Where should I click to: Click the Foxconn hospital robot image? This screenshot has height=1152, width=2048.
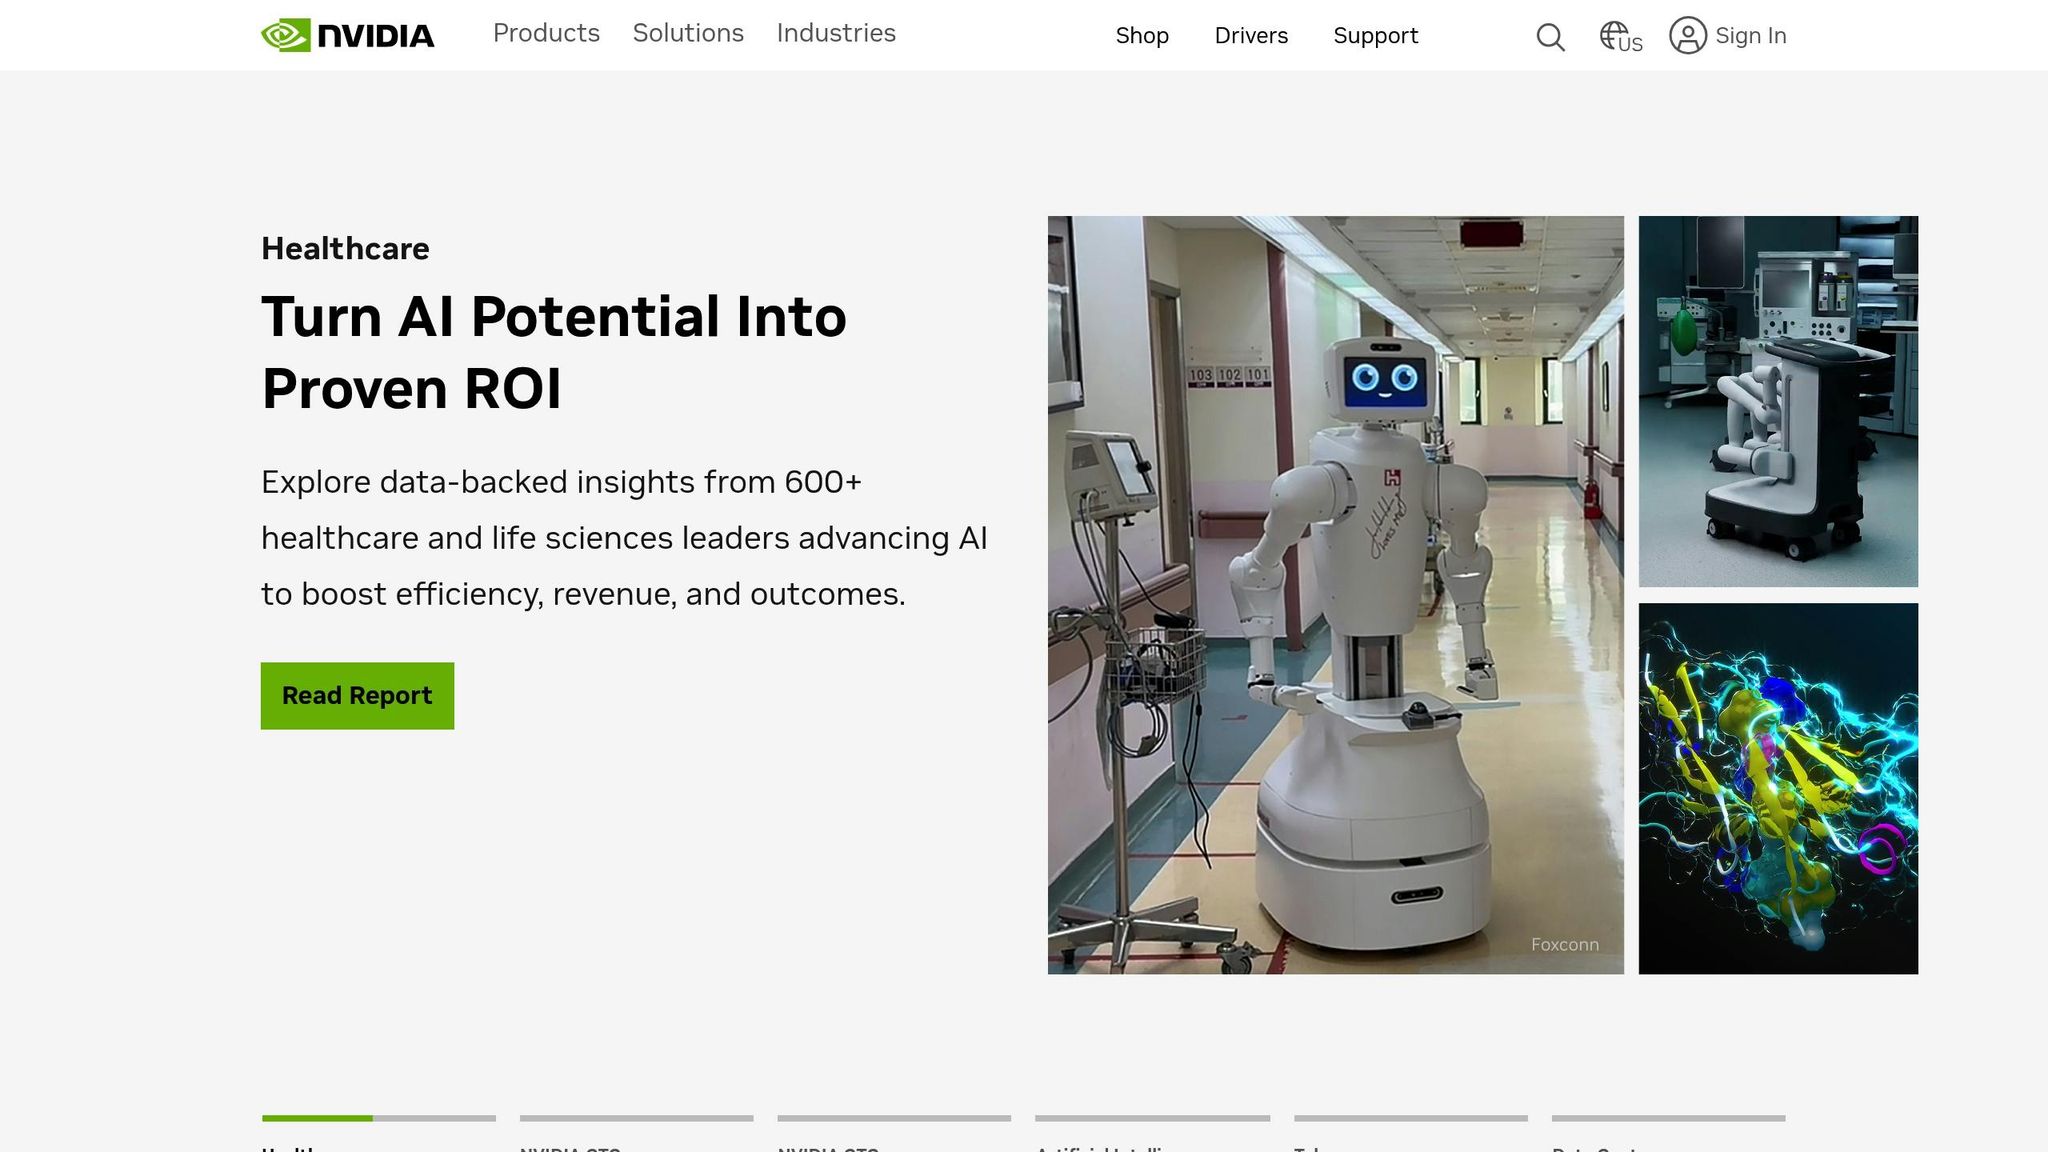[1335, 595]
